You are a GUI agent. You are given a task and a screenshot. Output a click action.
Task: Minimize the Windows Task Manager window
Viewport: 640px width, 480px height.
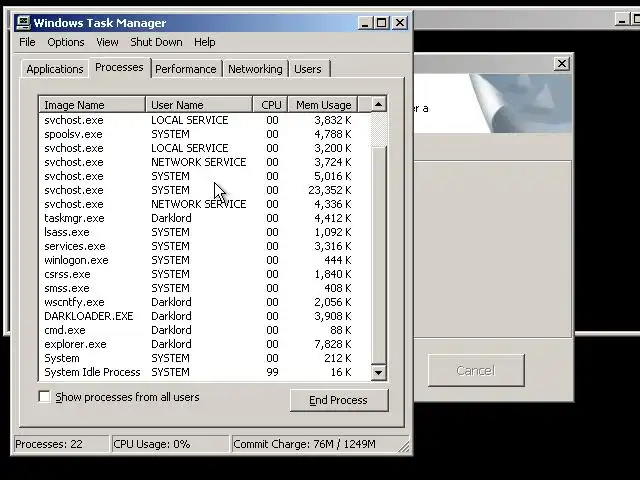[365, 23]
